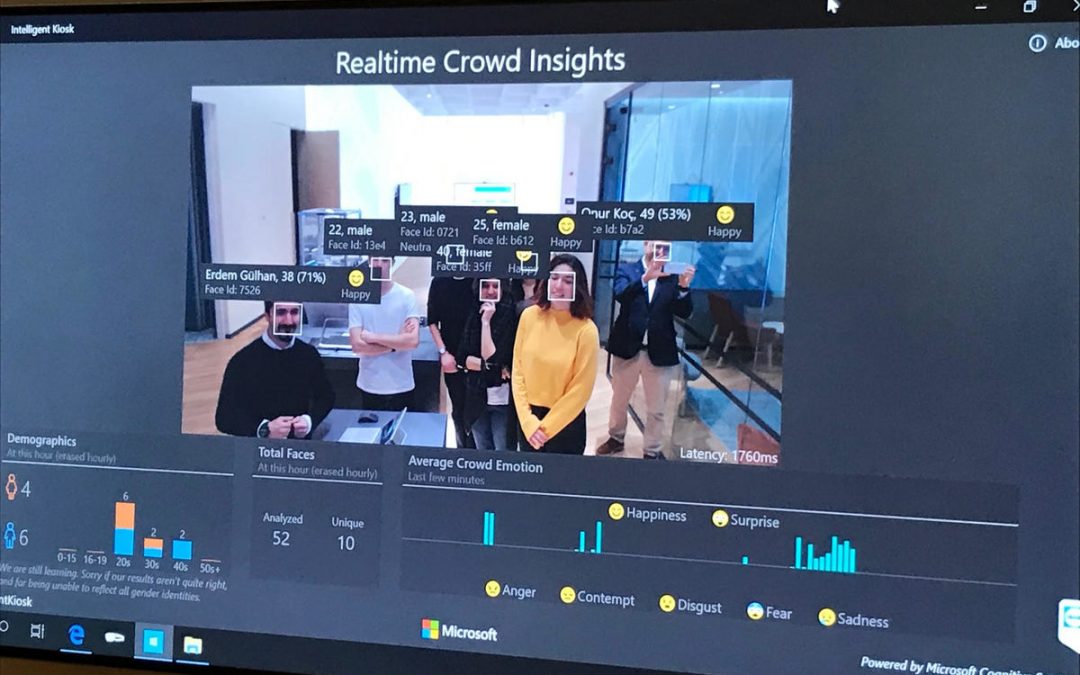
Task: Click the "Demographics" panel heading
Action: pyautogui.click(x=41, y=439)
